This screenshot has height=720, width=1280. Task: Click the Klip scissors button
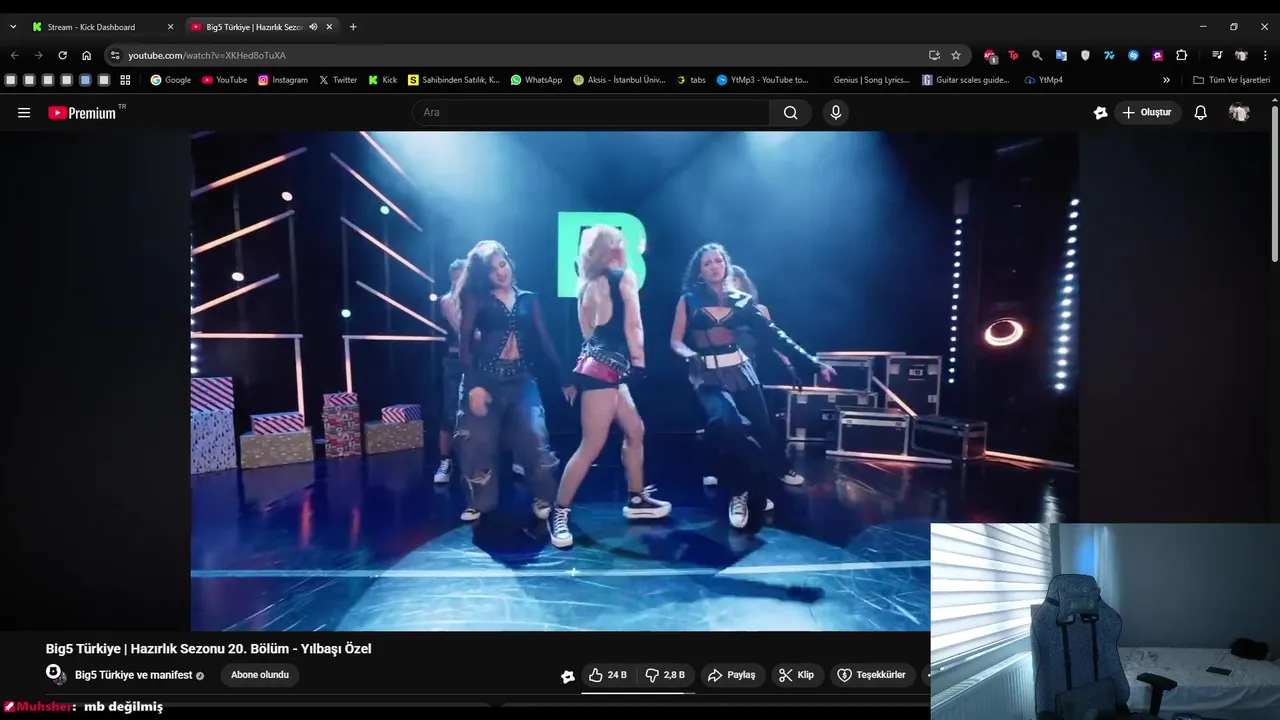point(797,675)
